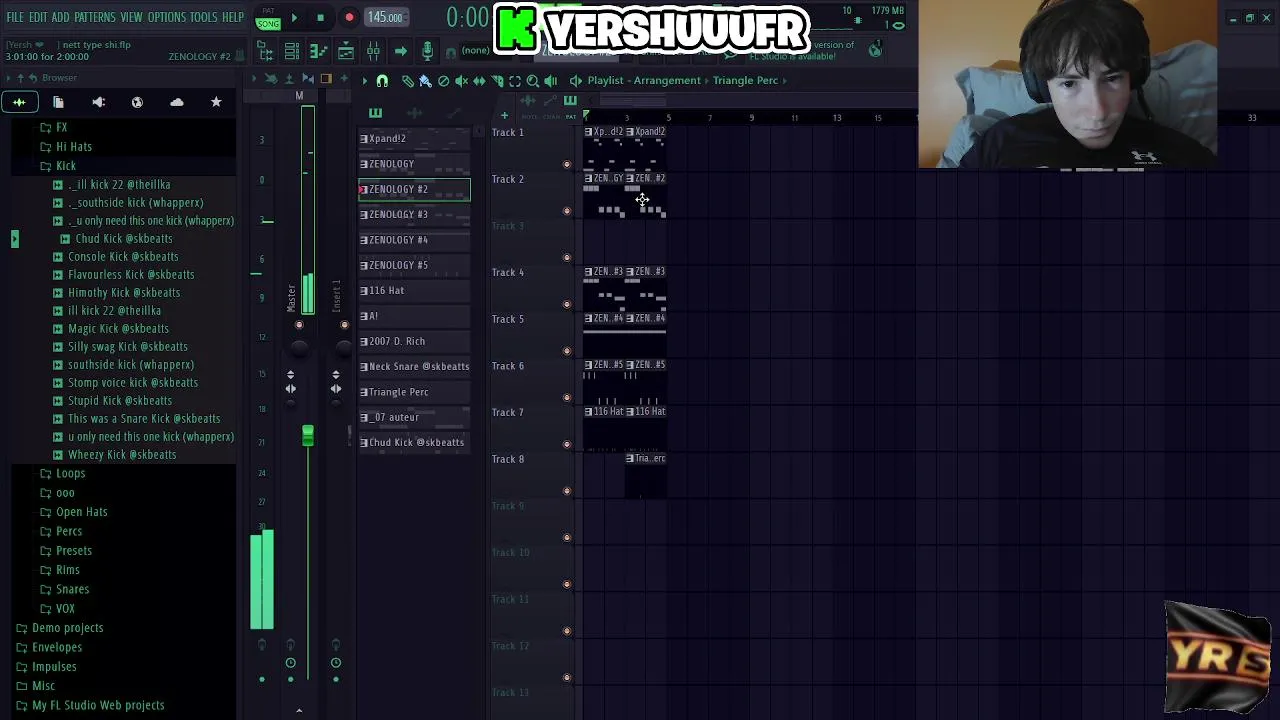Mute Track 1 via its green dot
The height and width of the screenshot is (720, 1280).
tap(567, 165)
